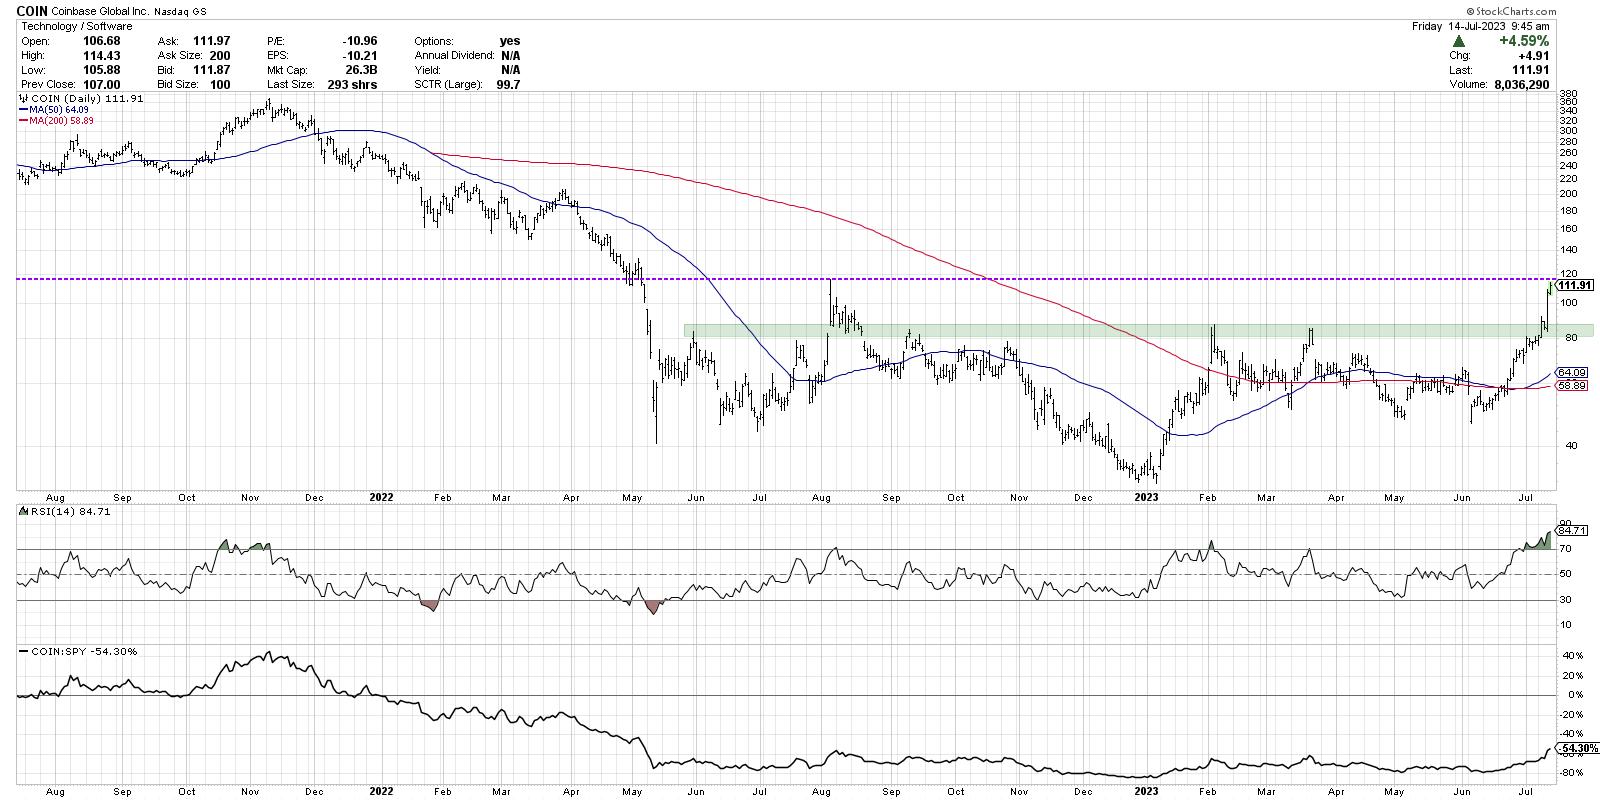Viewport: 1600px width, 800px height.
Task: Click the N/A value beside Yield
Action: (510, 70)
